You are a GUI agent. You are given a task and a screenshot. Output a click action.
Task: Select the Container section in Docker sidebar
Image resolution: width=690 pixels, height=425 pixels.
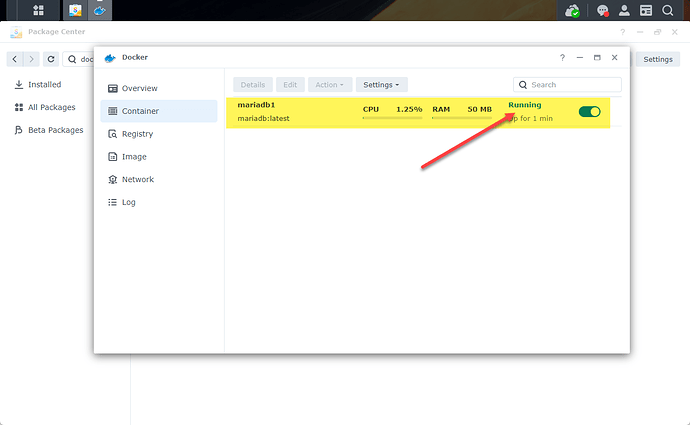pyautogui.click(x=159, y=111)
